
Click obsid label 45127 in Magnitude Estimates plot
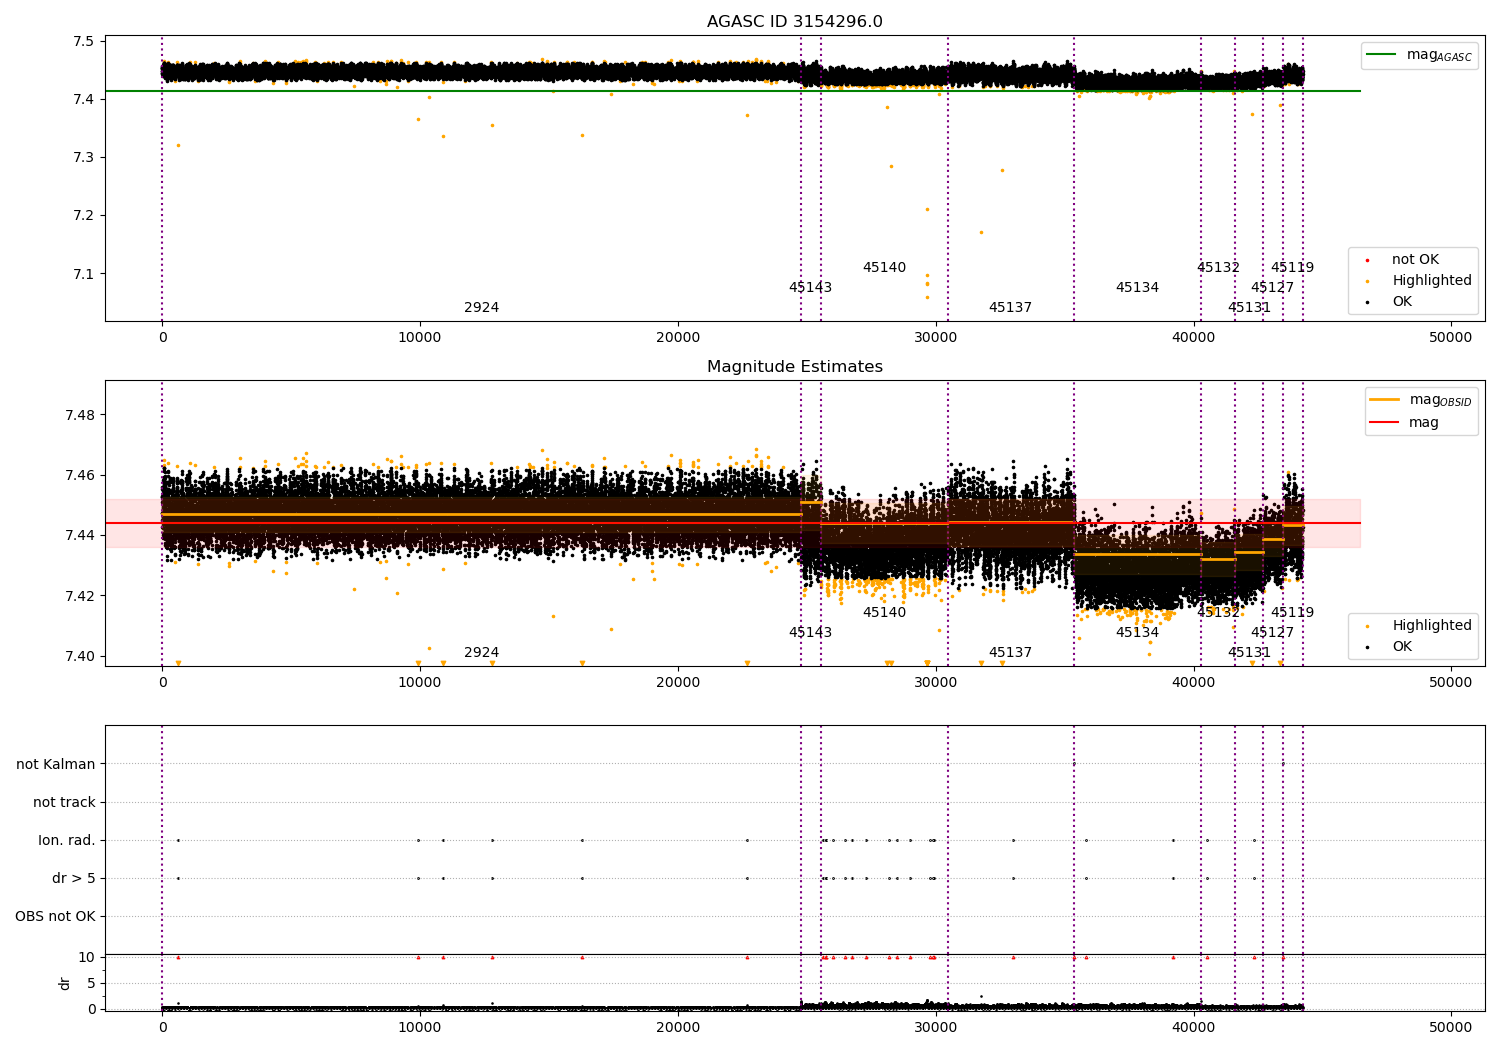pos(1272,633)
